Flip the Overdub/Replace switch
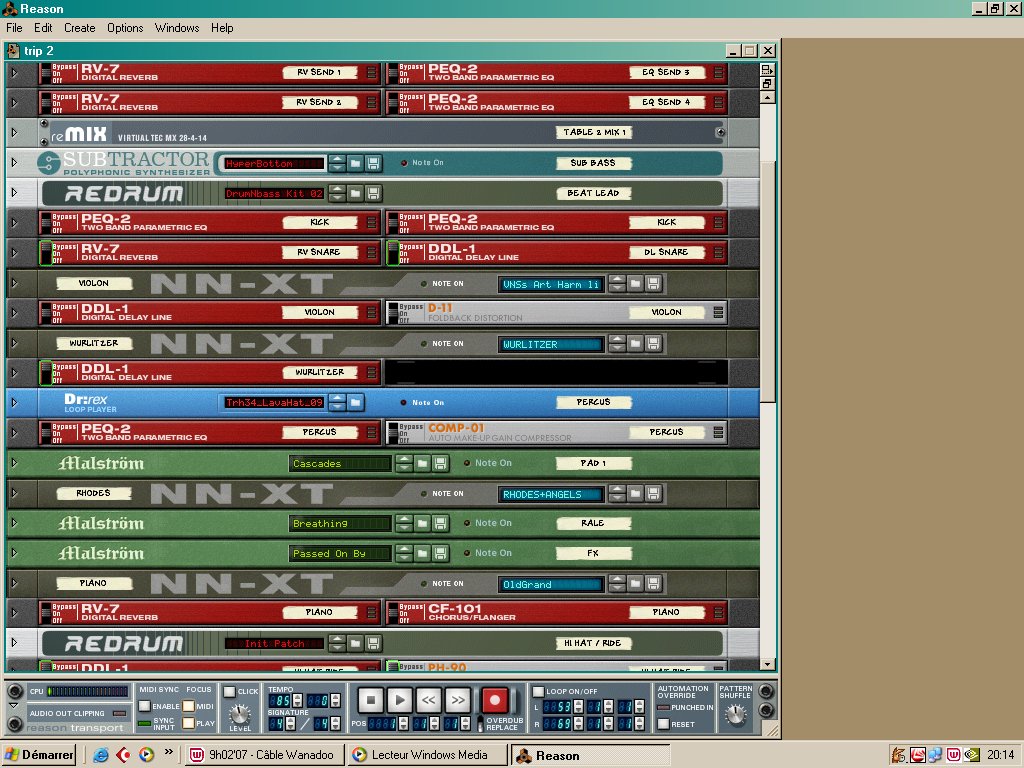1024x768 pixels. pos(480,723)
